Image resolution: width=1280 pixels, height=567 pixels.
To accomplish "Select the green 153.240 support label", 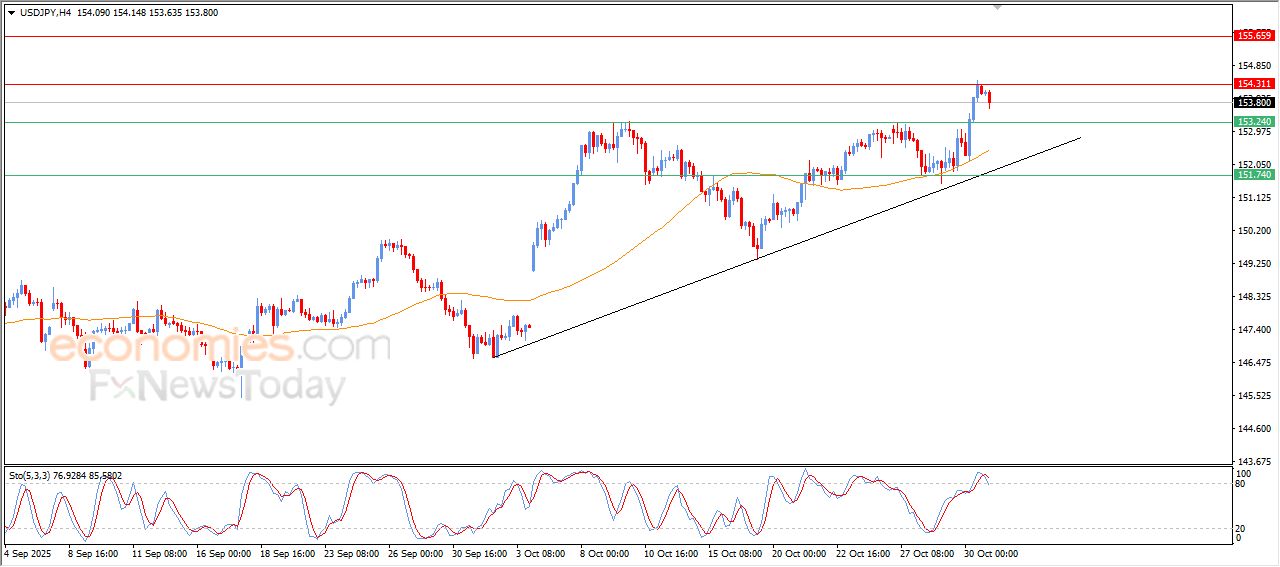I will pyautogui.click(x=1255, y=122).
